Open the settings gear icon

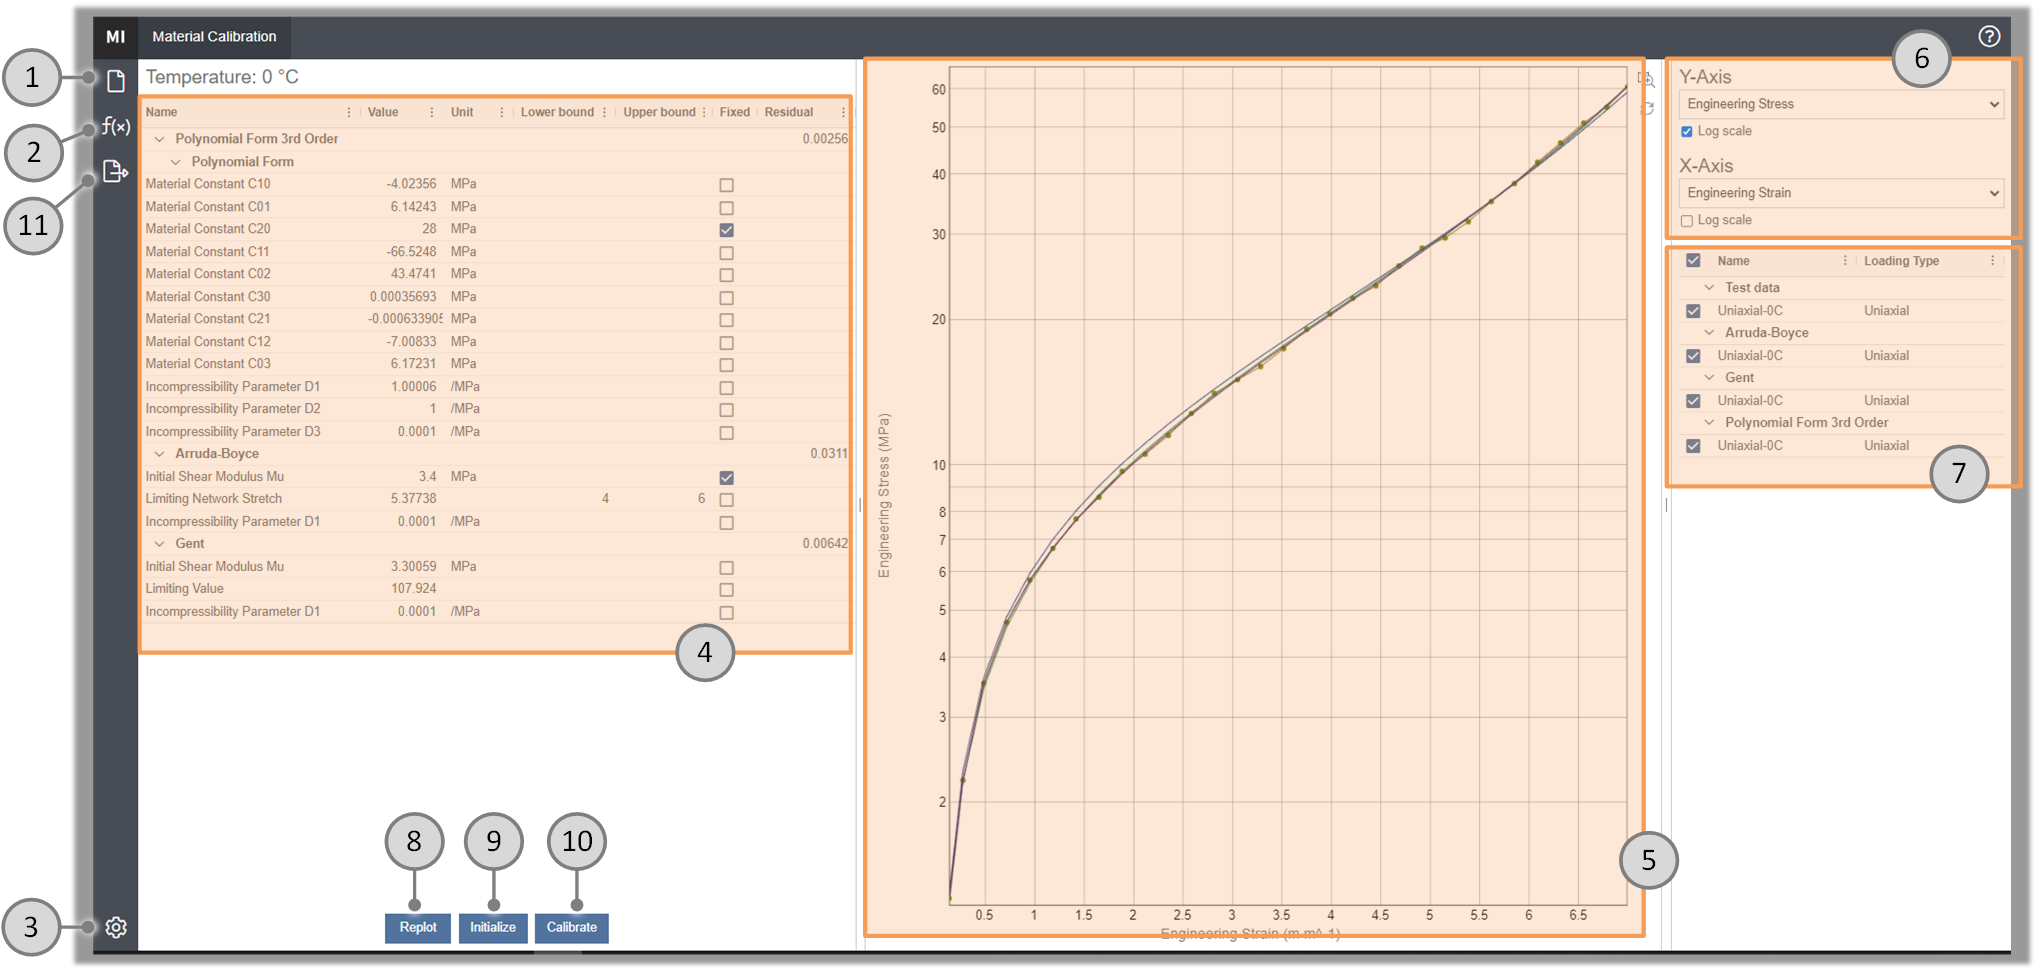click(x=116, y=927)
